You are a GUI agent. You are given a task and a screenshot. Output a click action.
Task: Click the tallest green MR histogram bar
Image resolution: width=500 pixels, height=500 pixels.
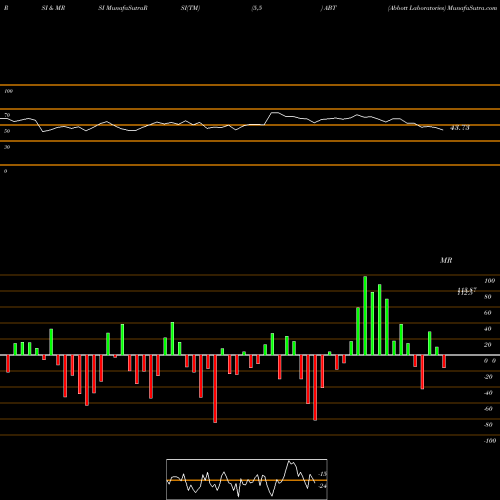point(365,315)
